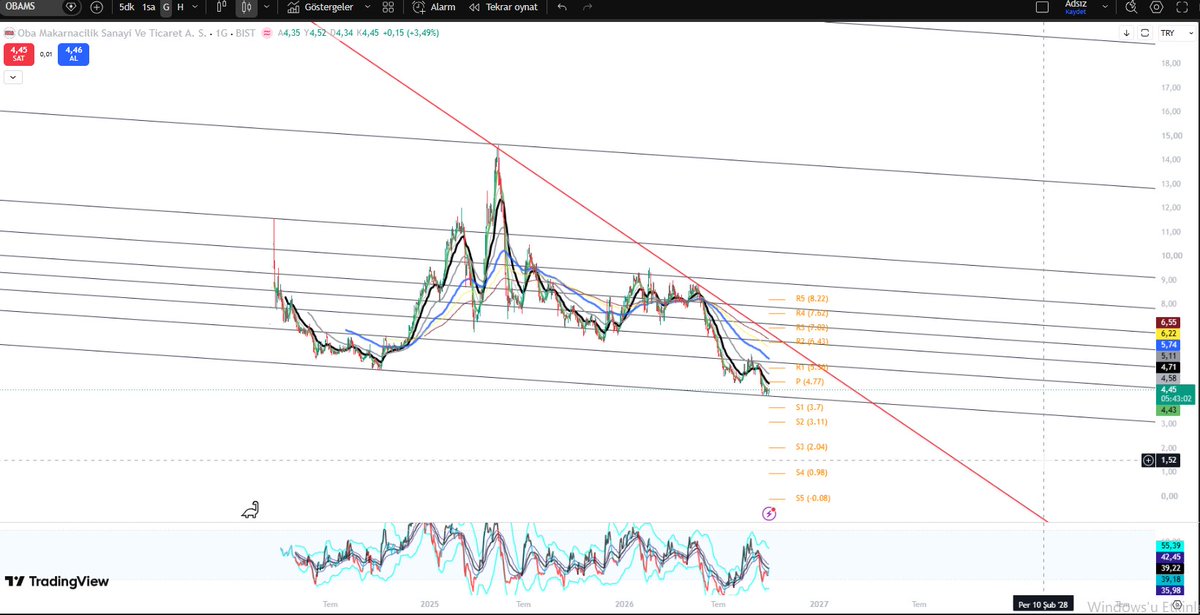Click the S1 (3.7) pivot label
This screenshot has width=1200, height=615.
point(809,407)
